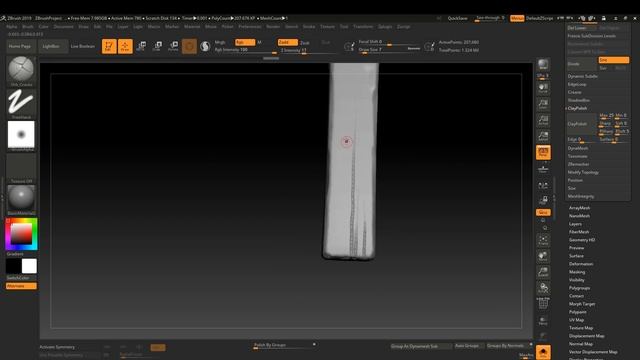The height and width of the screenshot is (360, 640).
Task: Expand the Polygroups subpalette
Action: coord(580,288)
